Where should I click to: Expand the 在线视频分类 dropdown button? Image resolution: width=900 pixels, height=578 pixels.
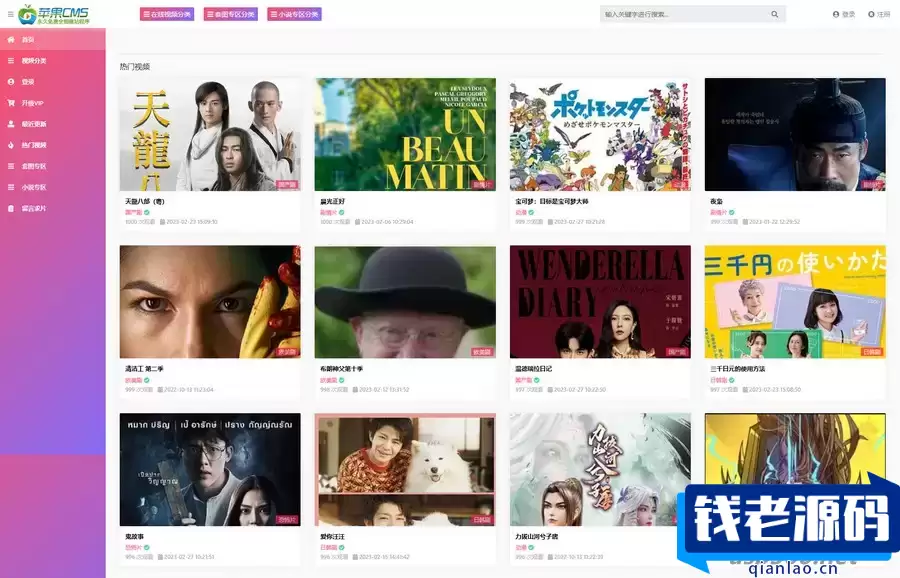[x=167, y=14]
